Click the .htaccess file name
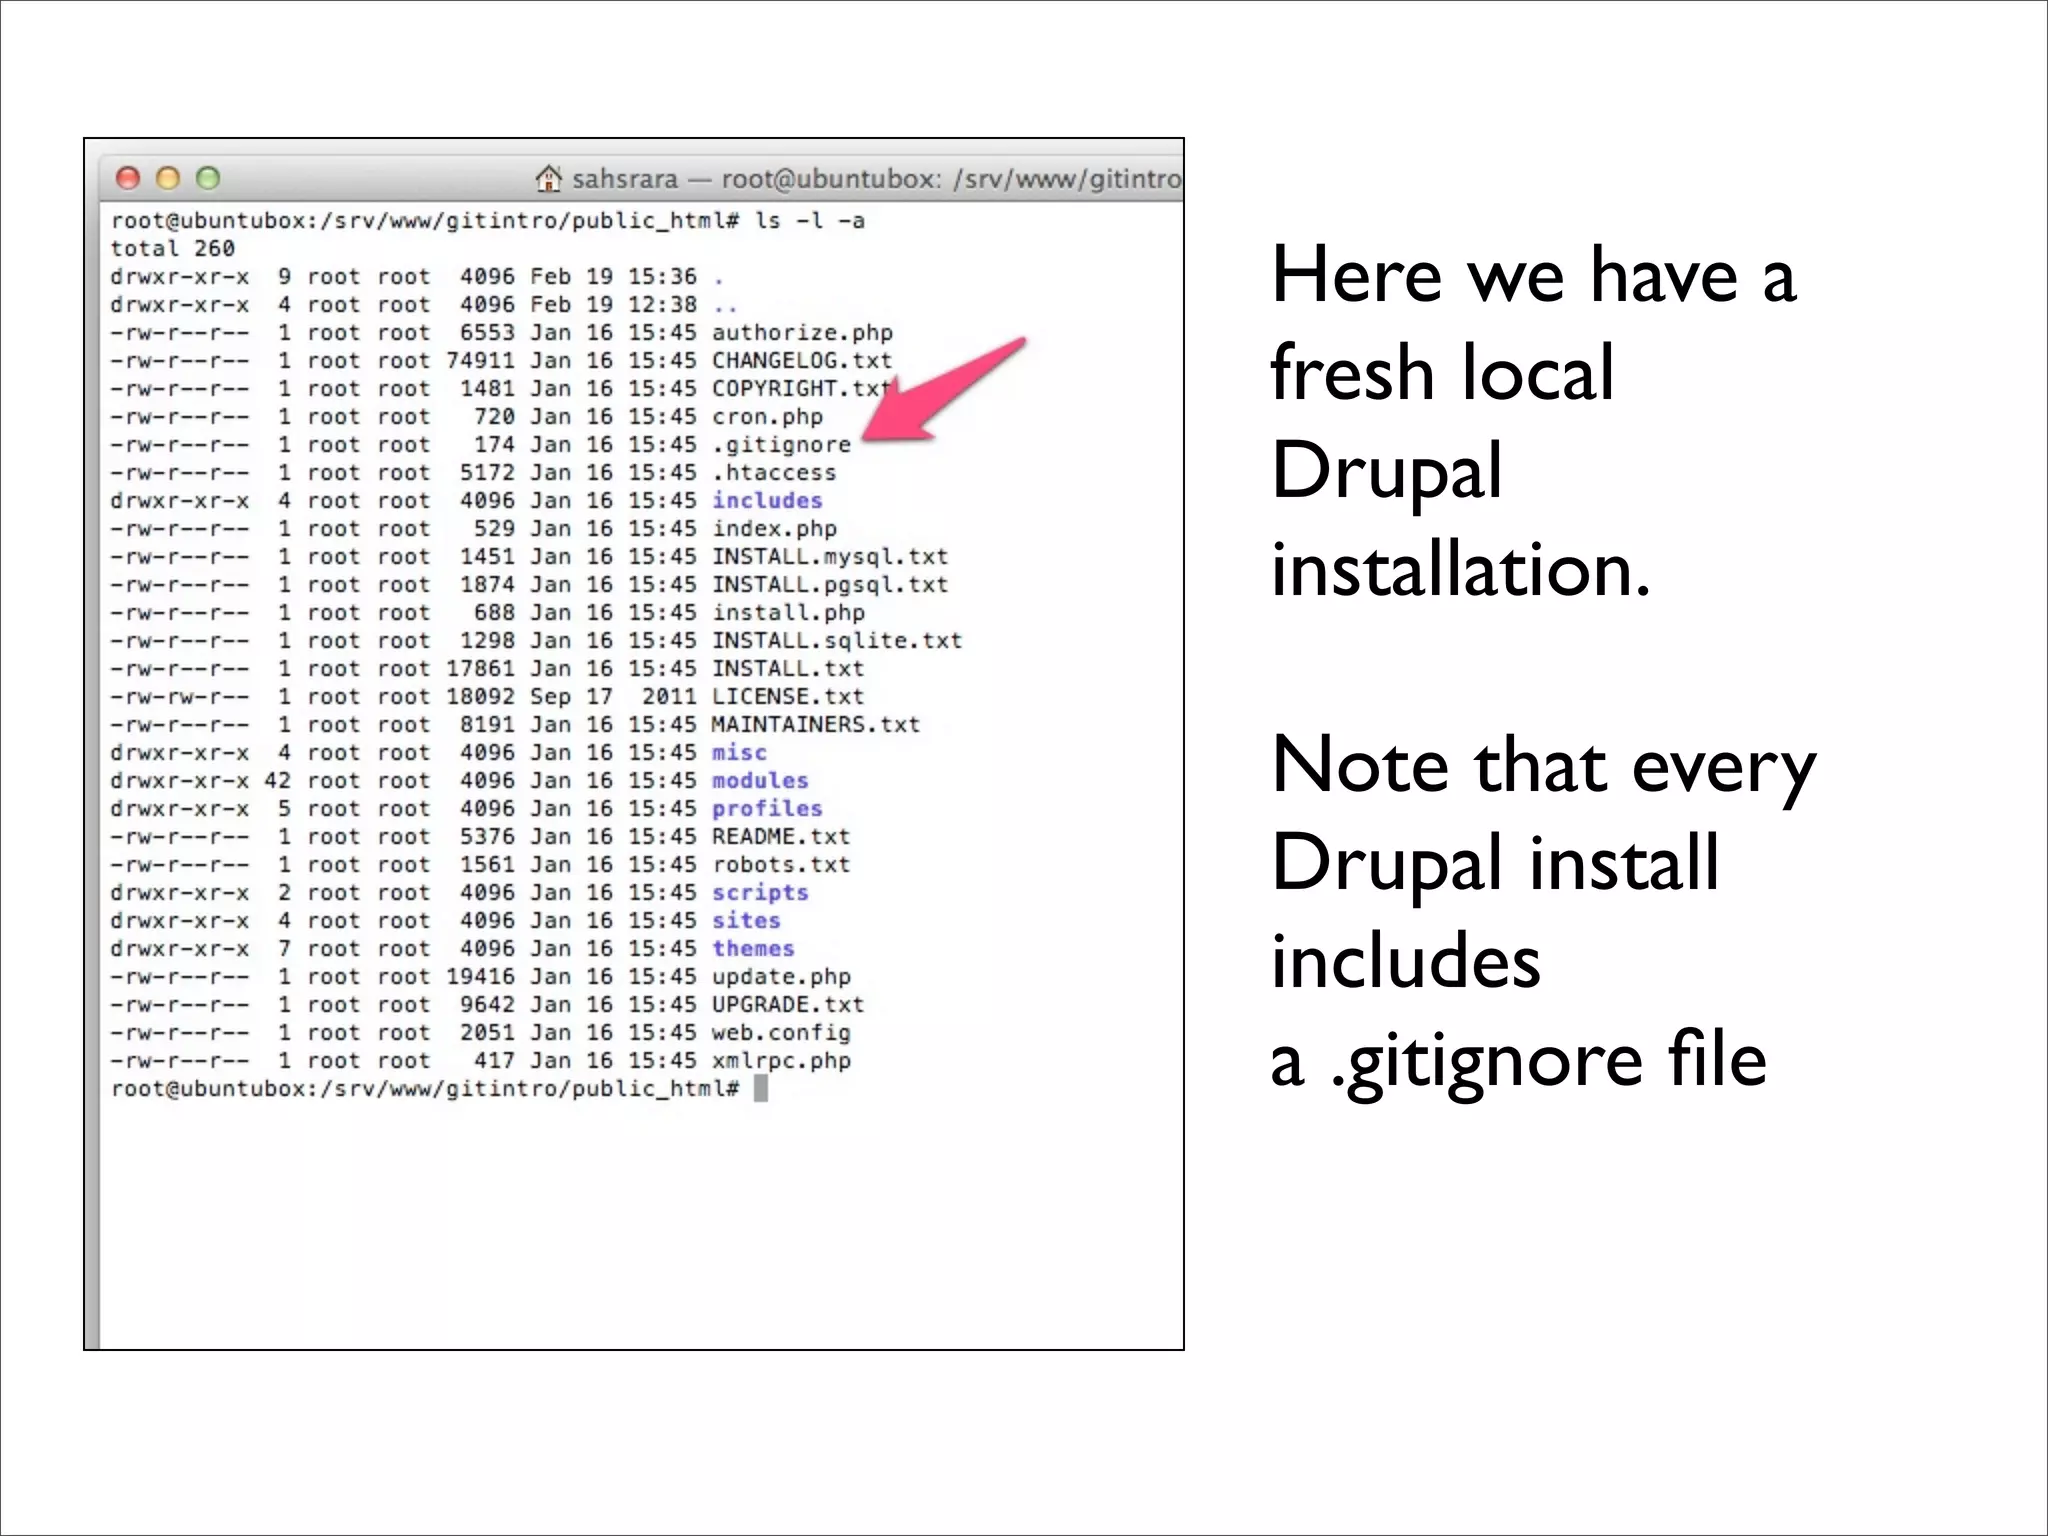The height and width of the screenshot is (1536, 2048). pyautogui.click(x=774, y=472)
